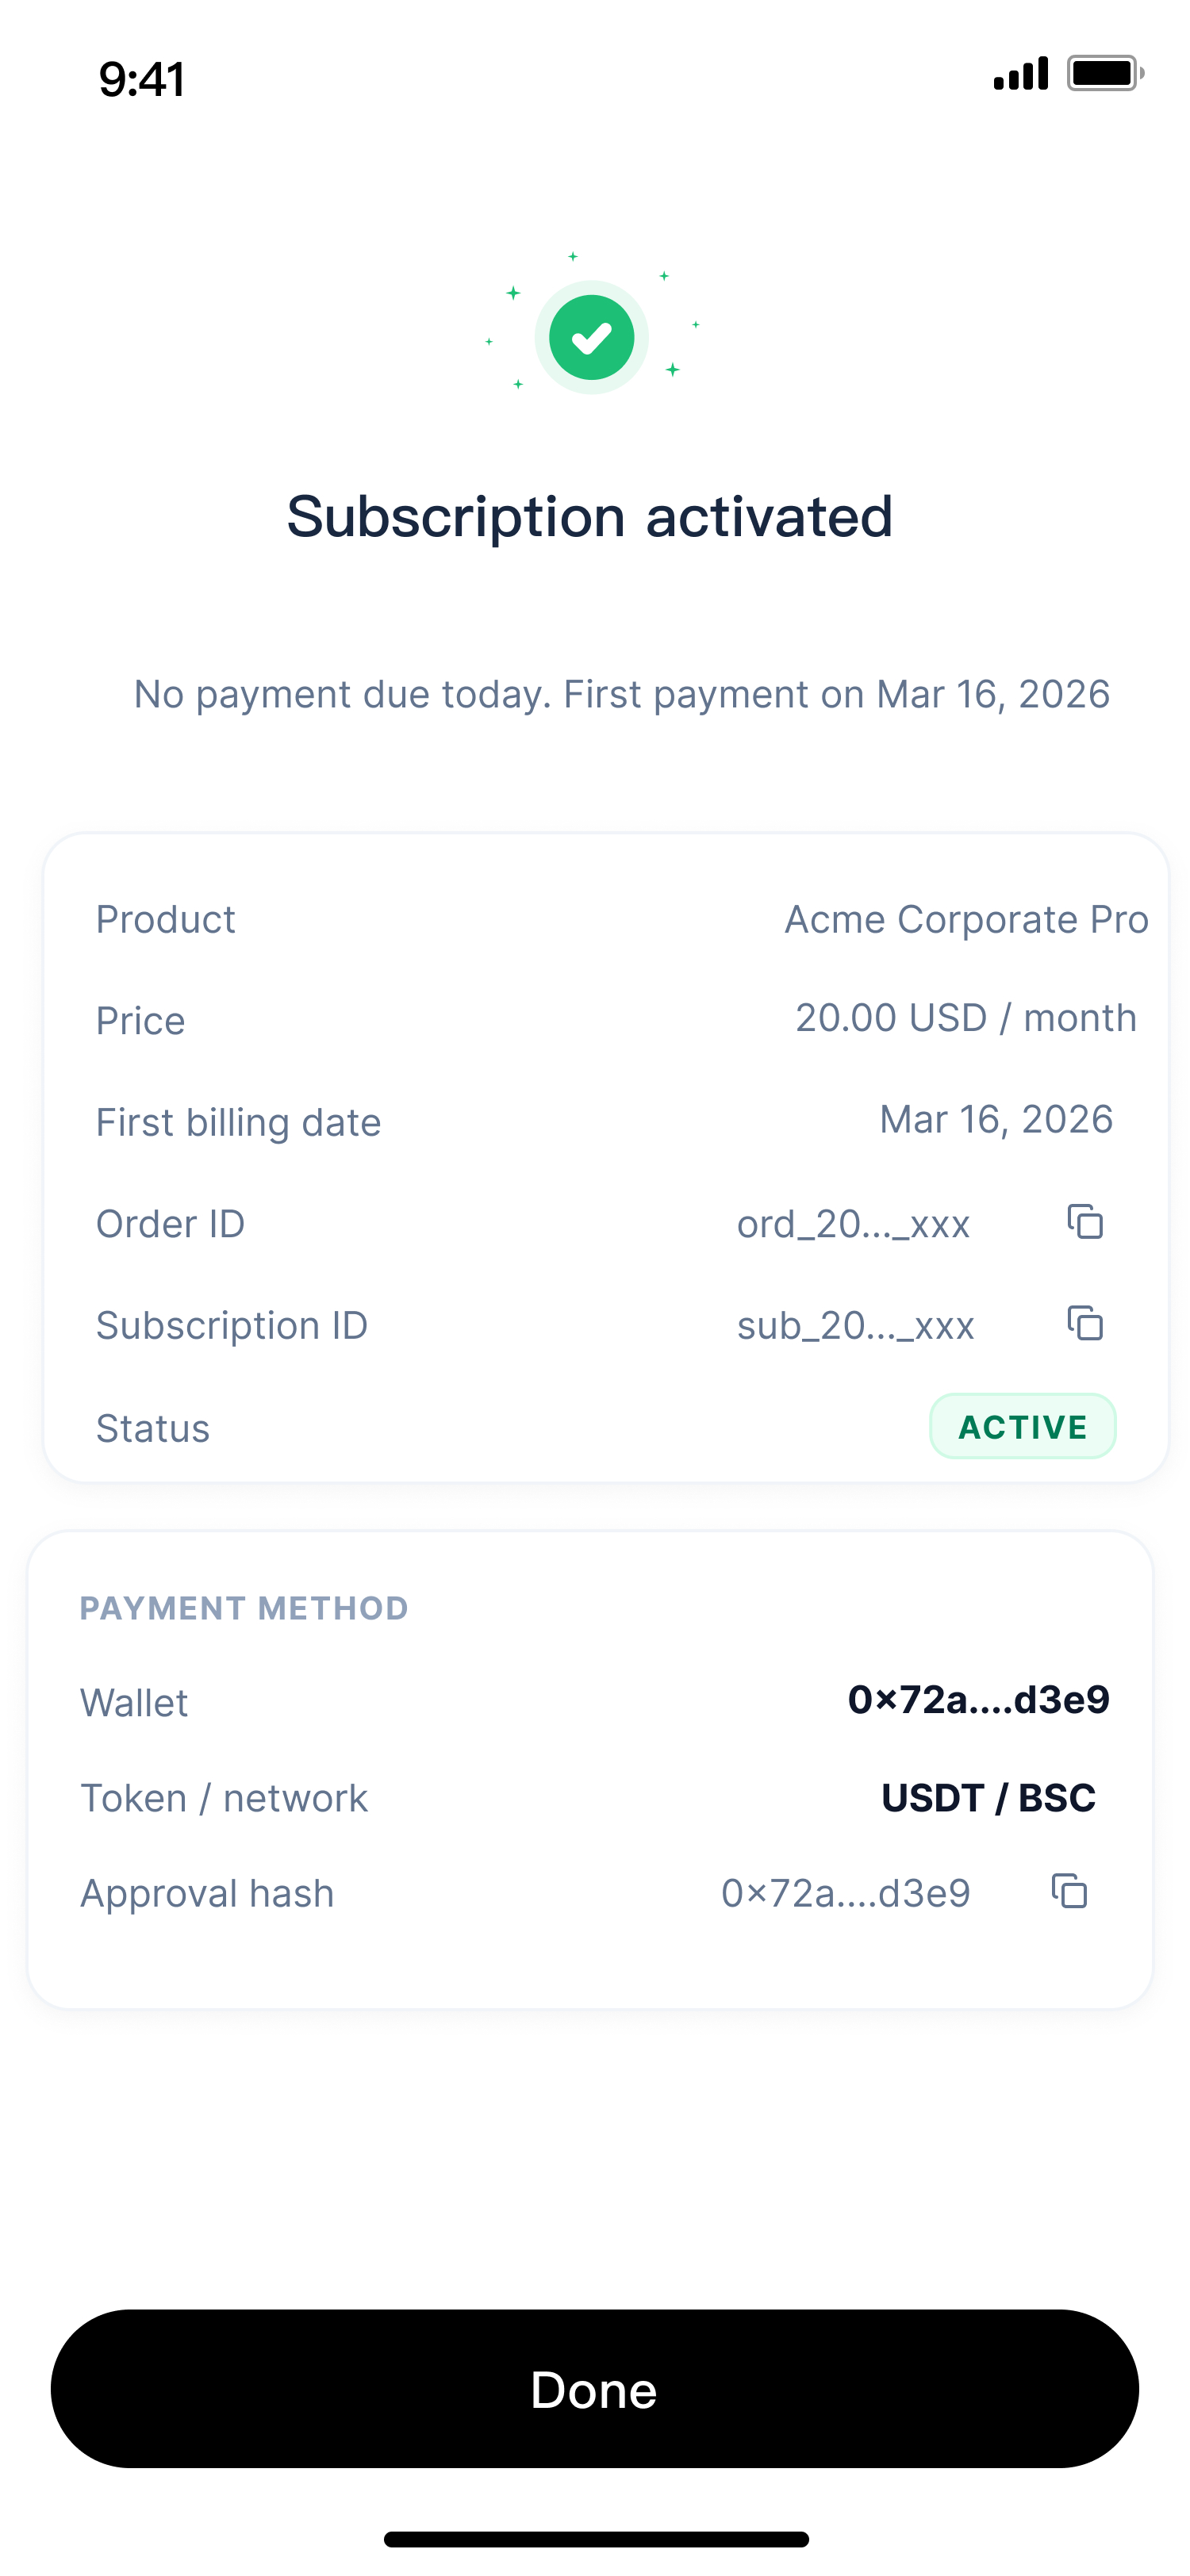Select the truncated sub_20 subscription ID text

coord(855,1326)
